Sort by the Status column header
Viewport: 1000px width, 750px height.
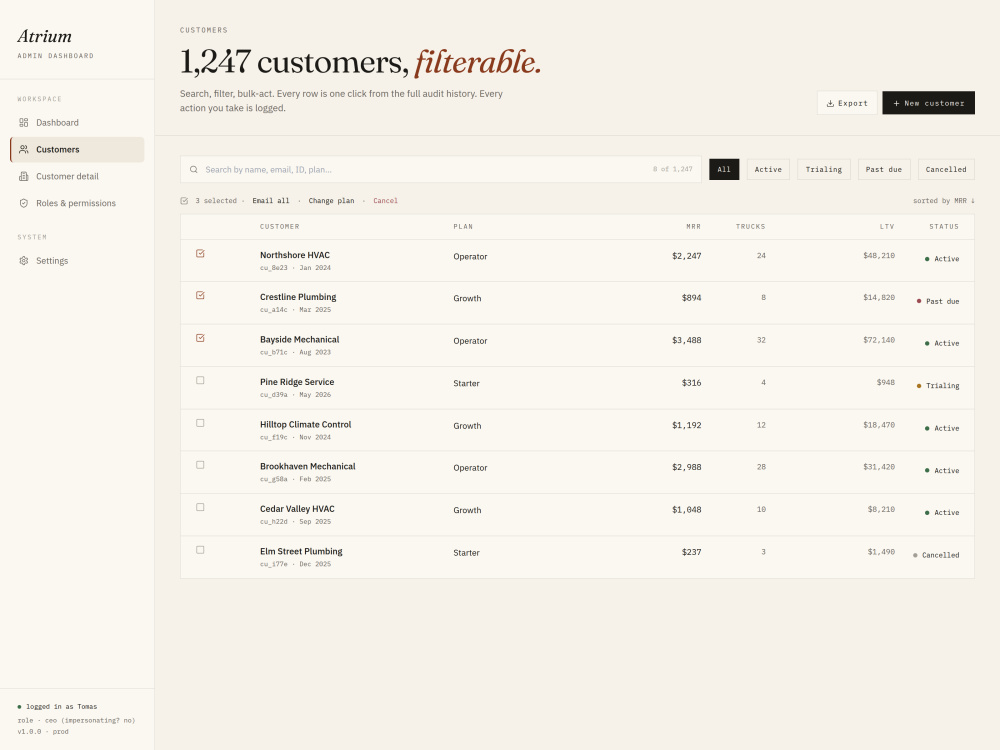(x=944, y=226)
